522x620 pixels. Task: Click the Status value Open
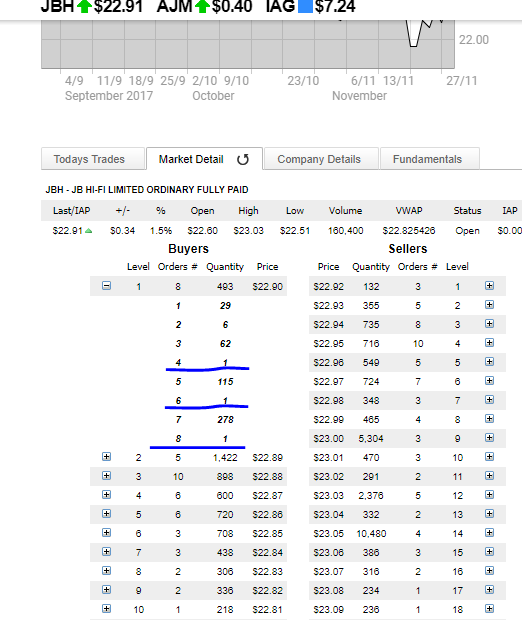(467, 231)
